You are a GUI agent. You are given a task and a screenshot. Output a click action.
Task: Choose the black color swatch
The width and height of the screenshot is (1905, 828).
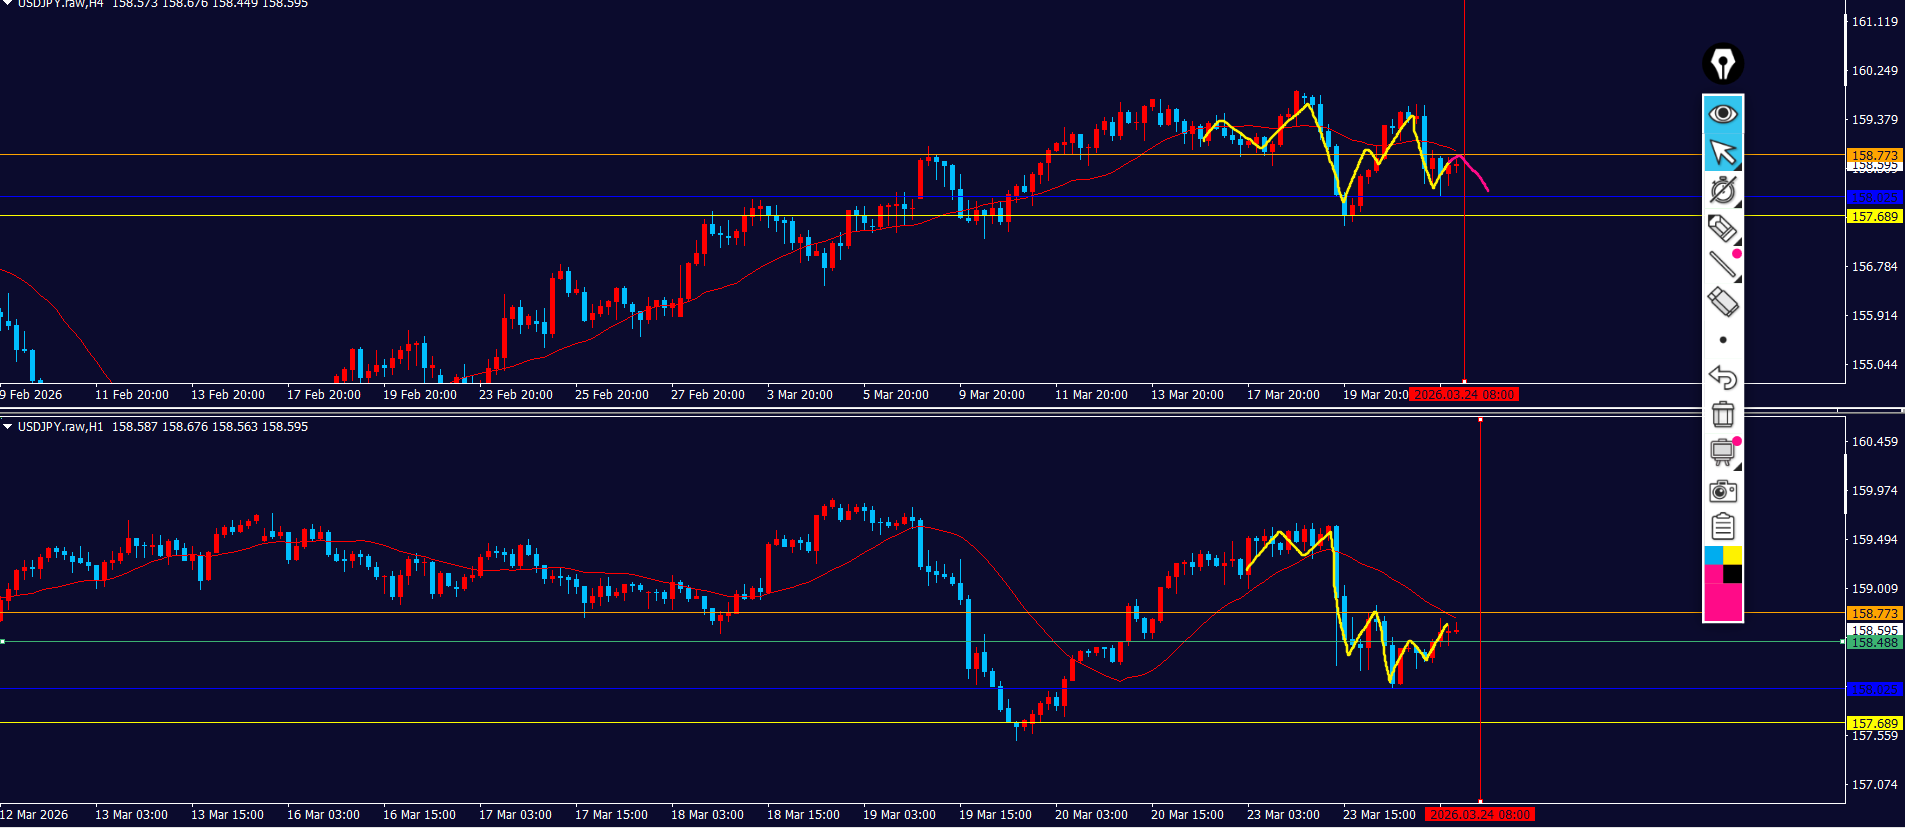(1732, 574)
